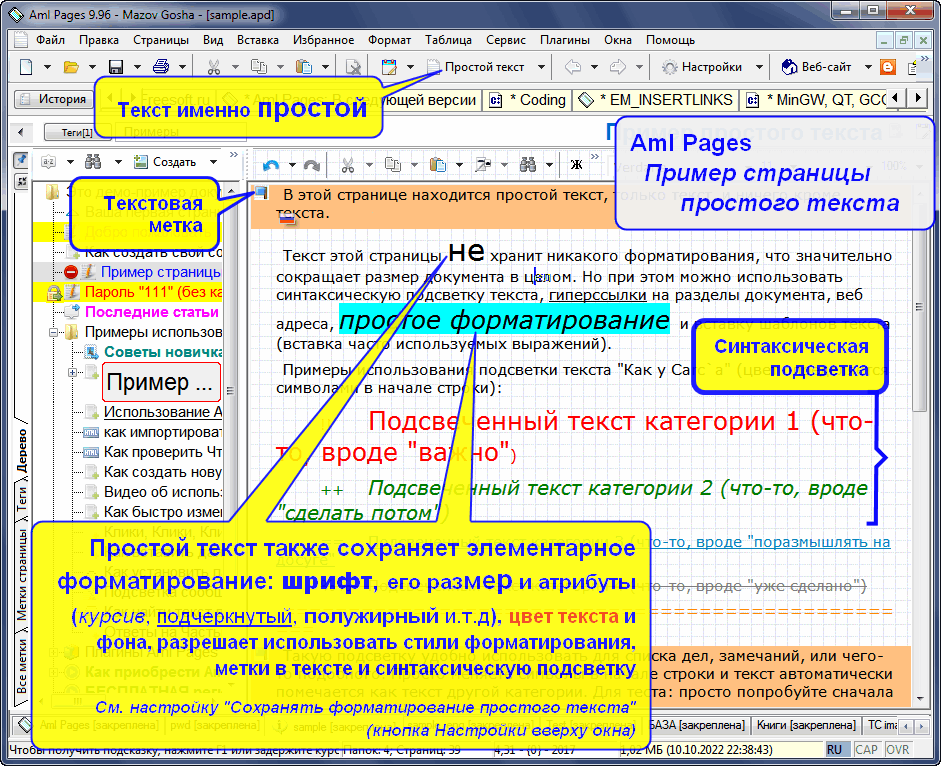This screenshot has height=766, width=941.
Task: Open the Вставка menu
Action: click(257, 40)
